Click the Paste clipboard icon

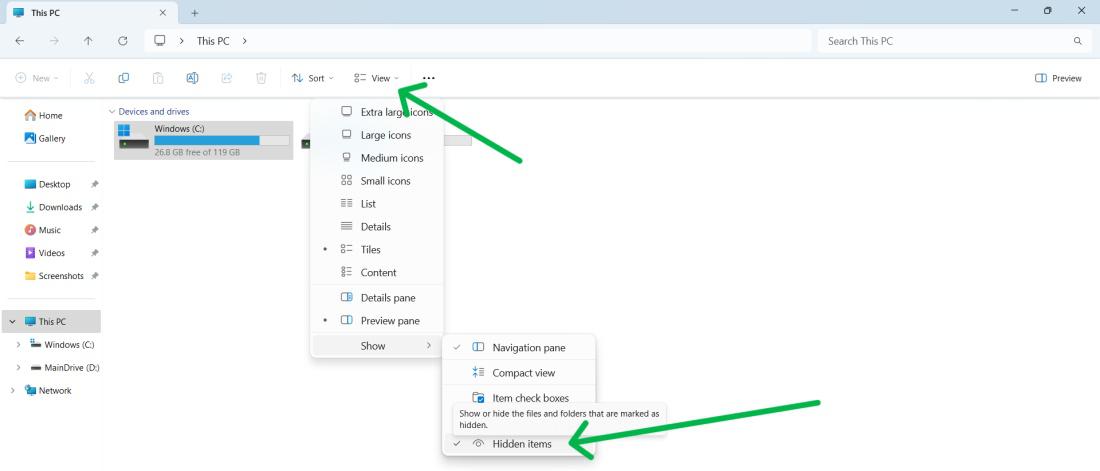pos(158,78)
